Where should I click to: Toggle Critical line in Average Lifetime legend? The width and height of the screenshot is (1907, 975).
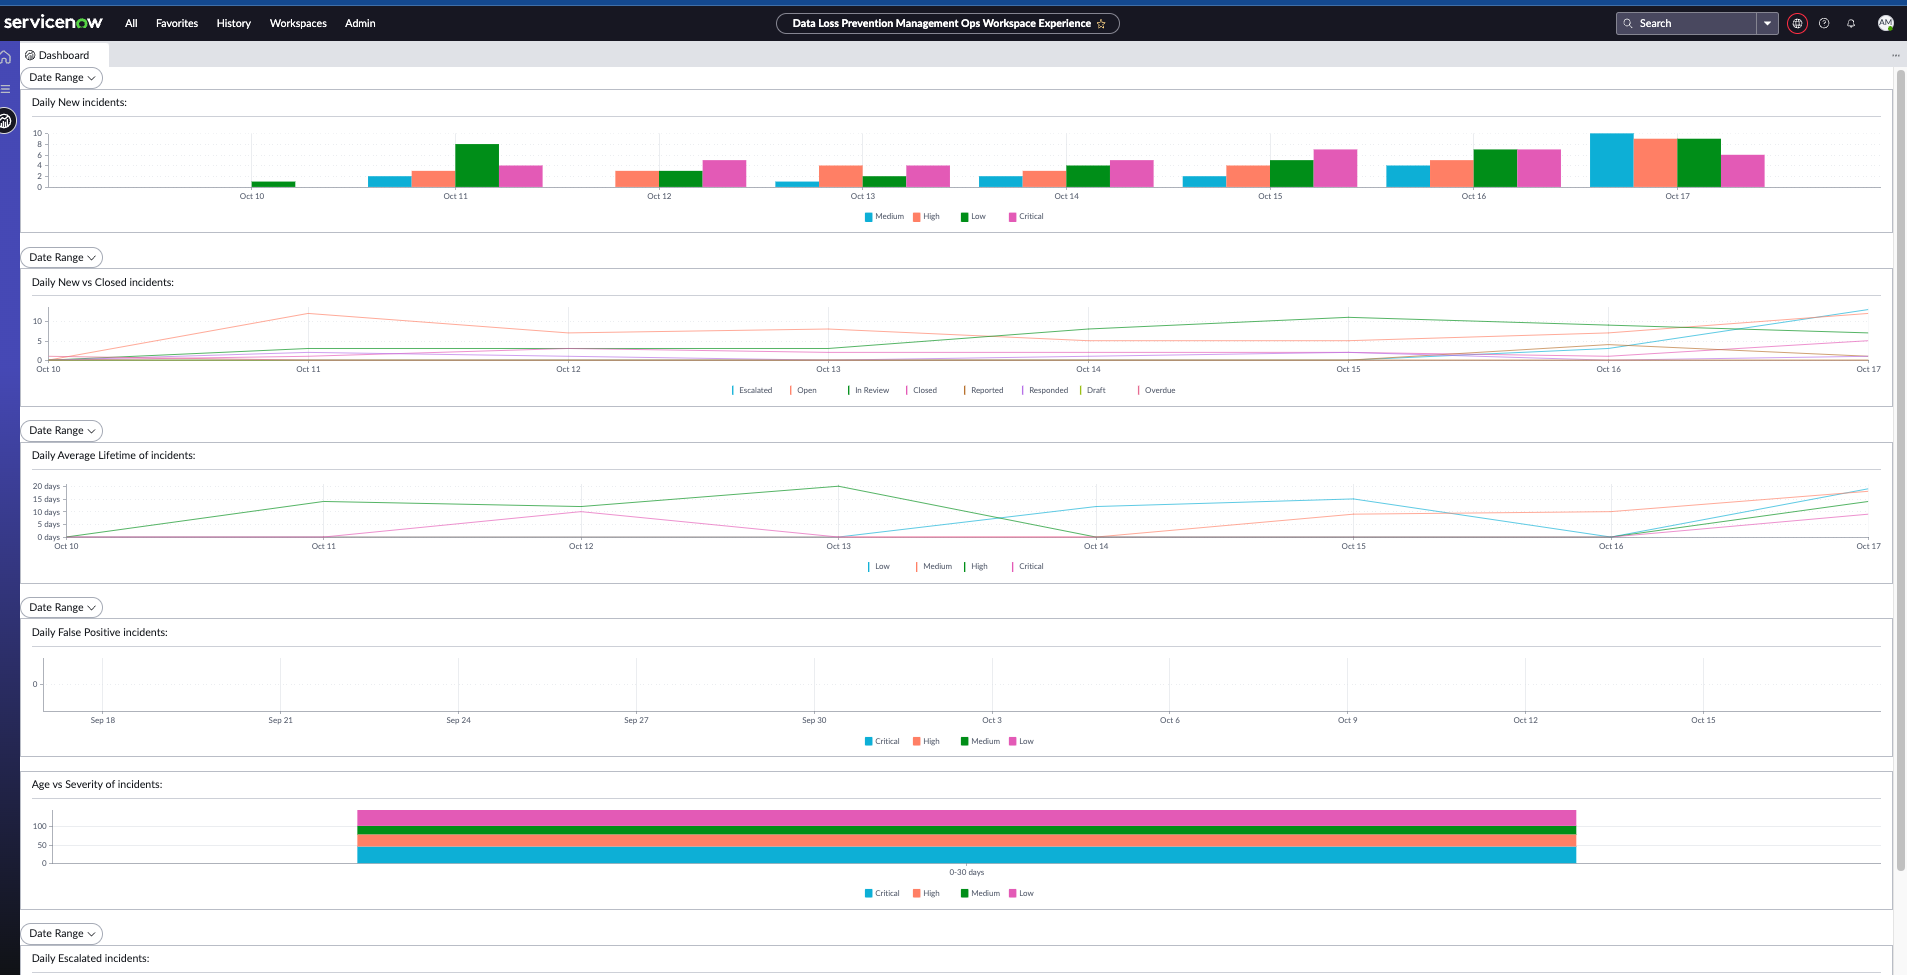click(x=1027, y=566)
